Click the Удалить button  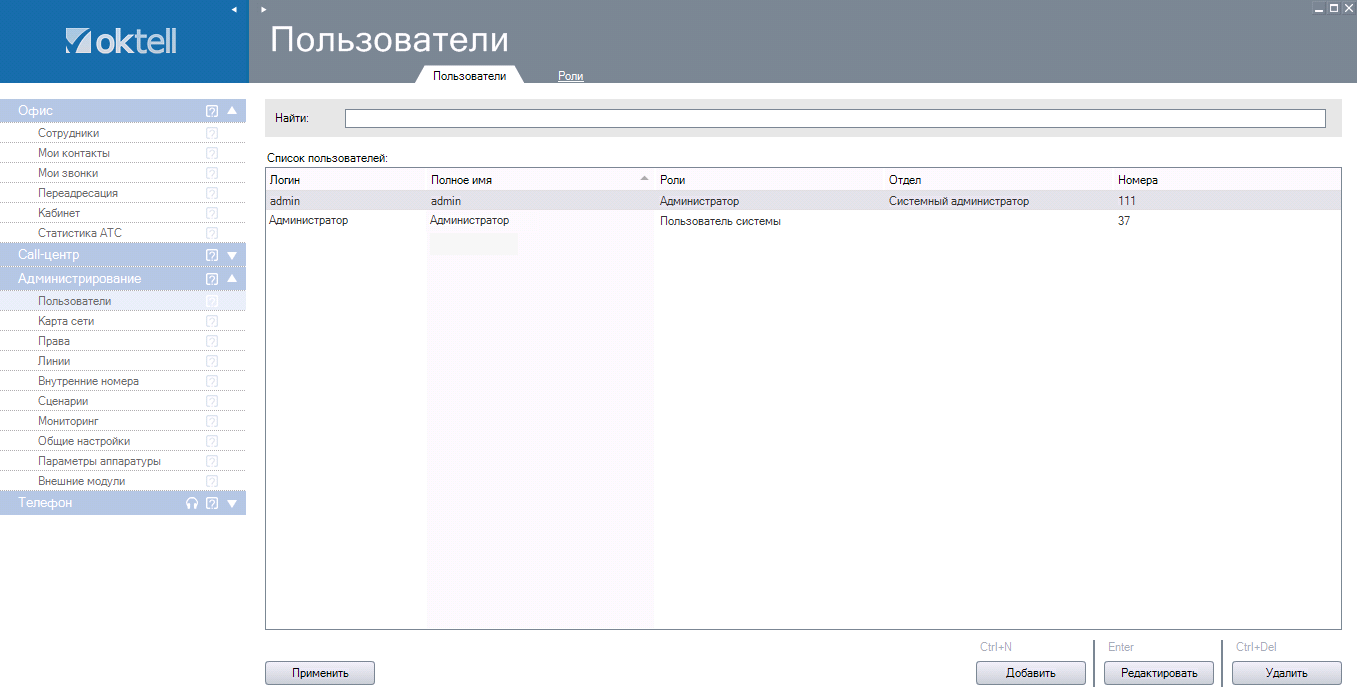click(1286, 673)
